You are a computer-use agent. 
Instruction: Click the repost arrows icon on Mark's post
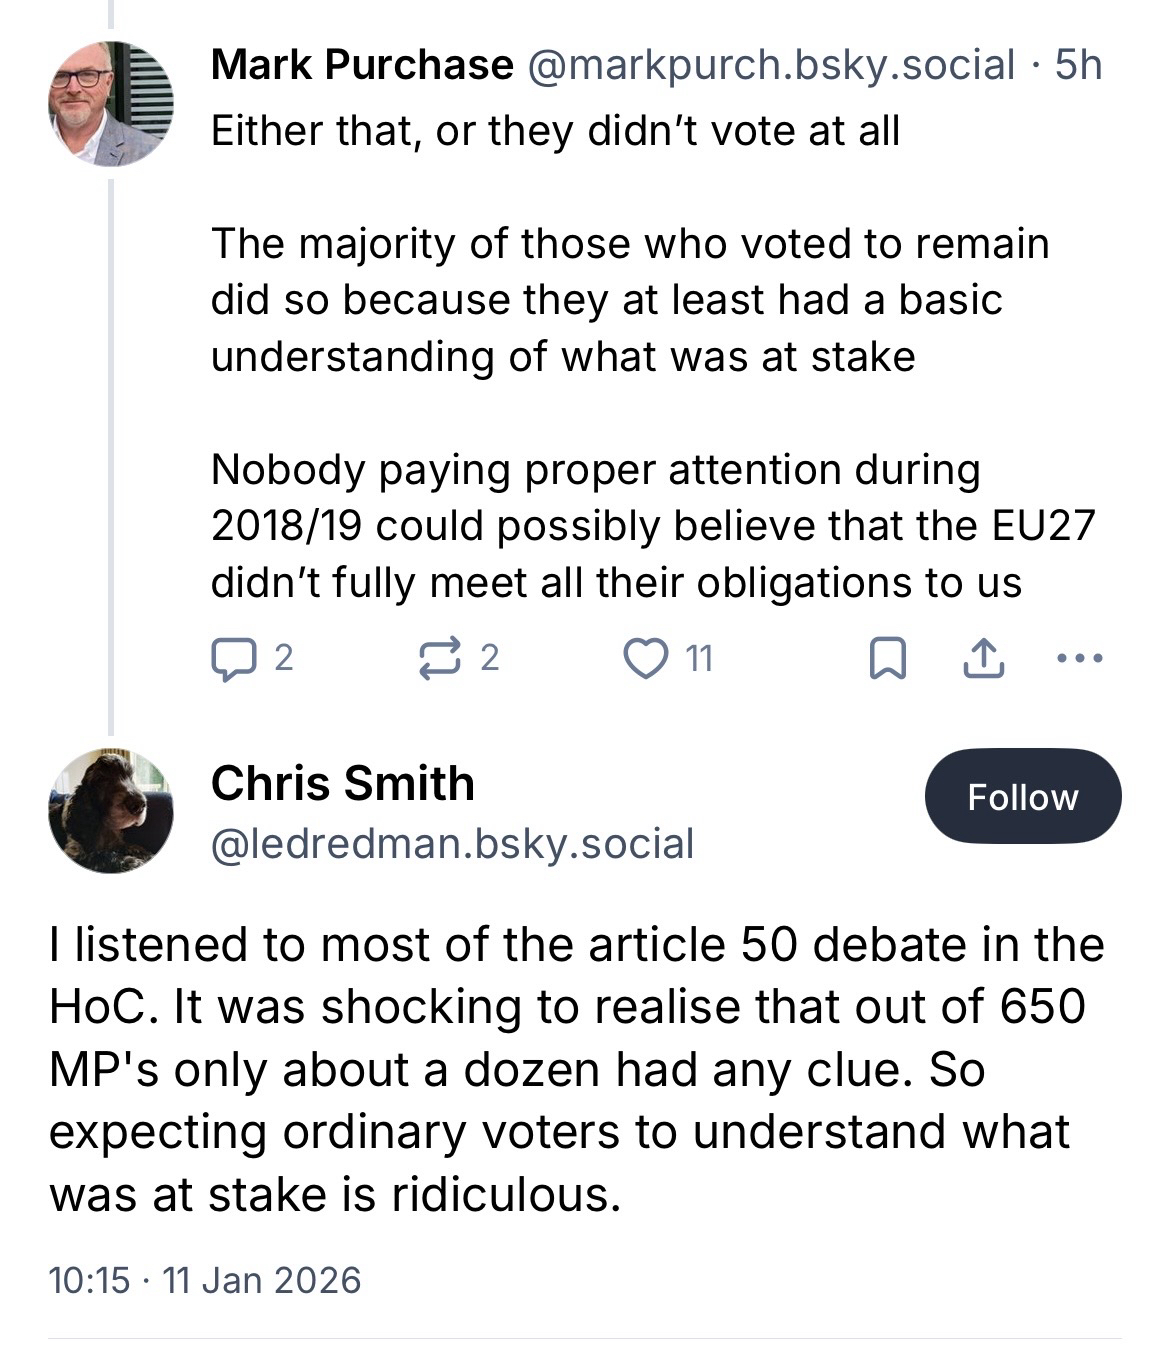(436, 659)
